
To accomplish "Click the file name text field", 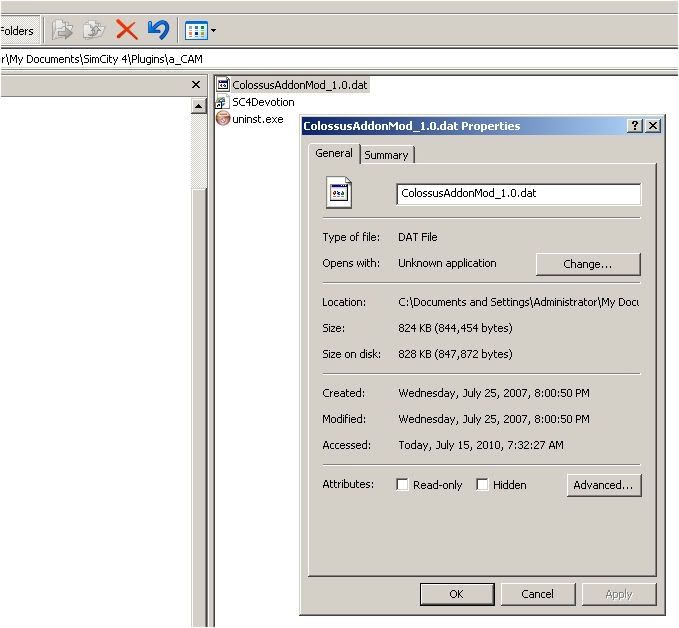I will [x=518, y=194].
